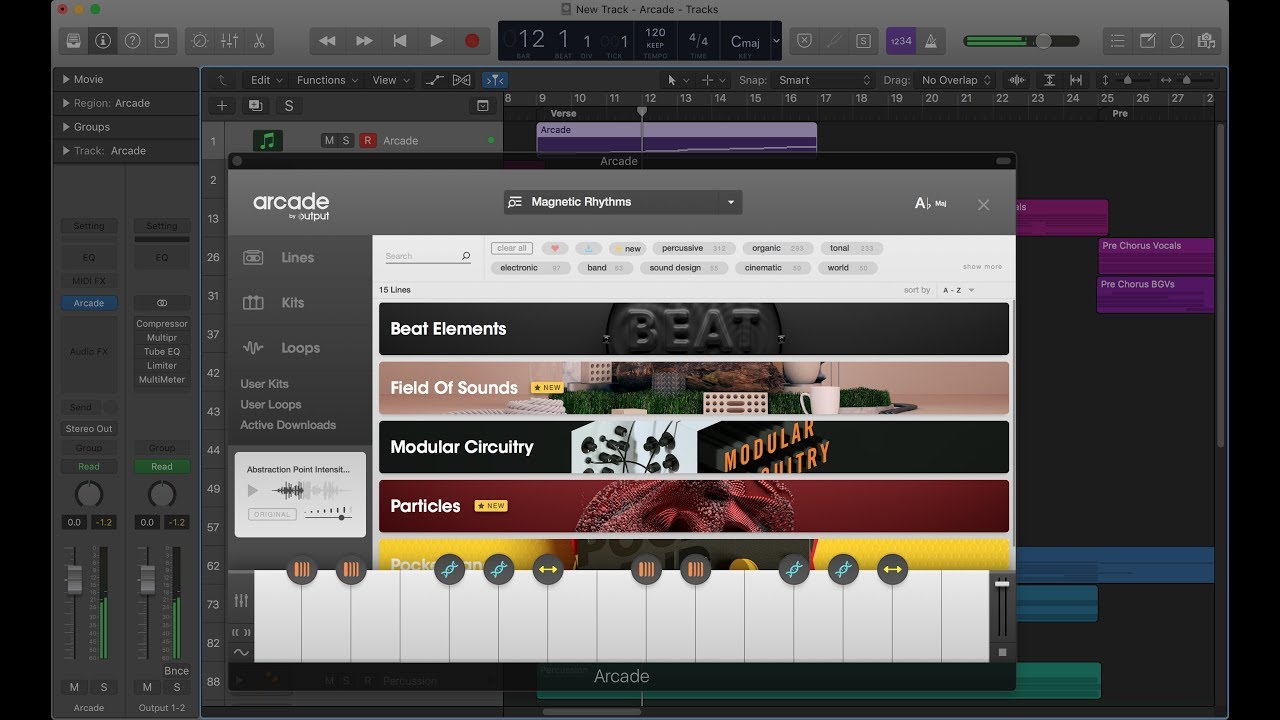This screenshot has width=1280, height=720.
Task: Filter by downloaded tag icon
Action: (589, 248)
